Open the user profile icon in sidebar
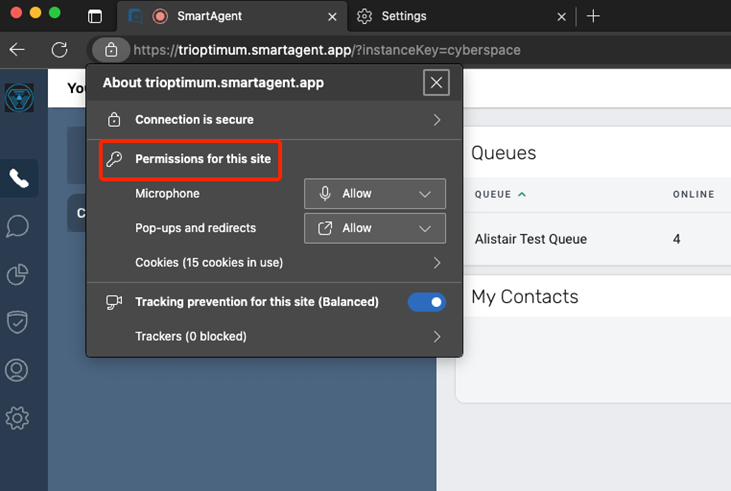The image size is (731, 491). (x=18, y=370)
